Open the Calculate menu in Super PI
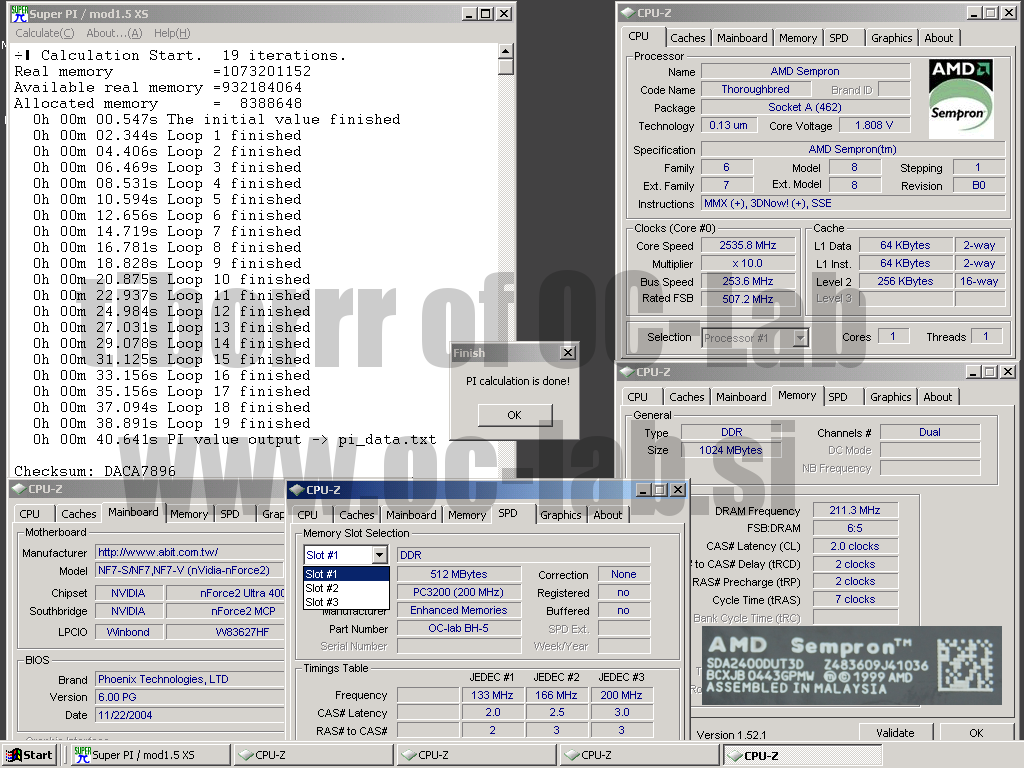 point(44,33)
